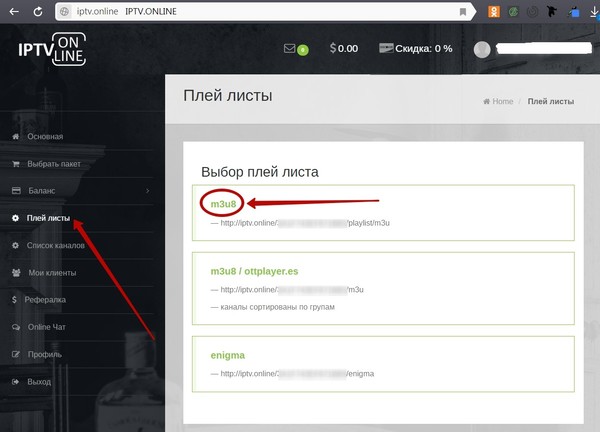Click the Home breadcrumb link

[502, 101]
